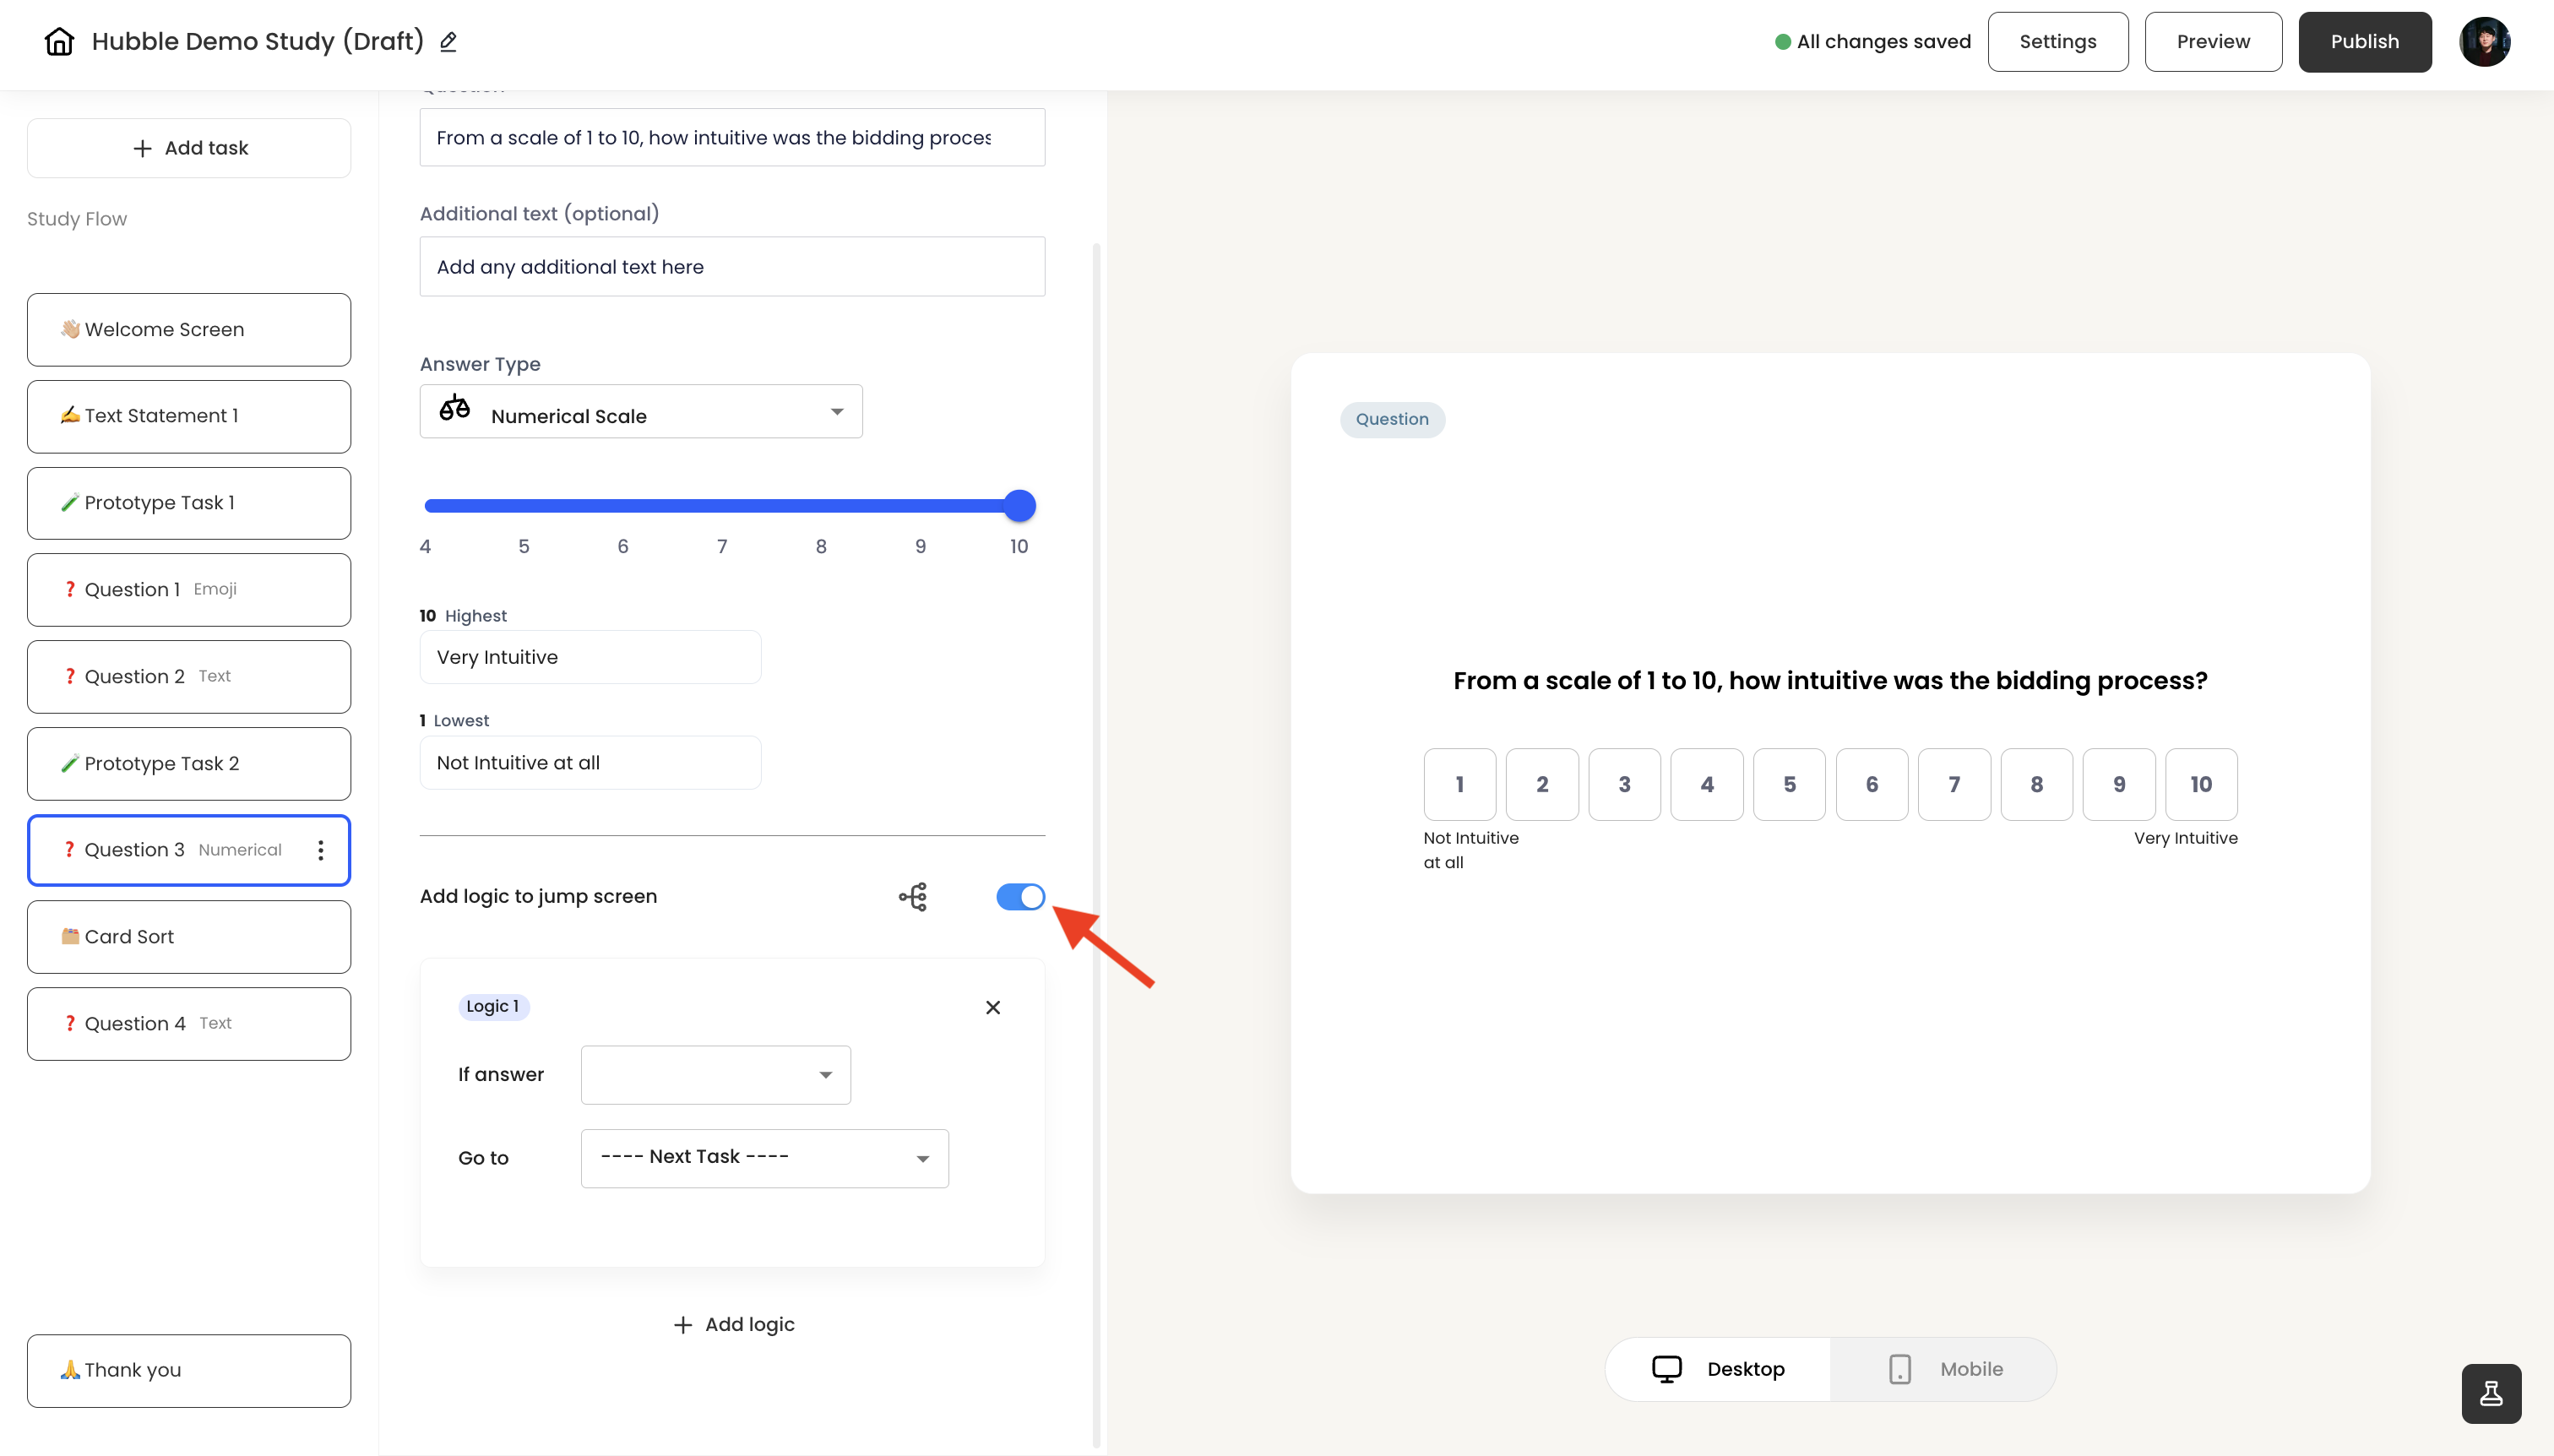Click the slider track at 7
The image size is (2554, 1456).
coord(722,506)
